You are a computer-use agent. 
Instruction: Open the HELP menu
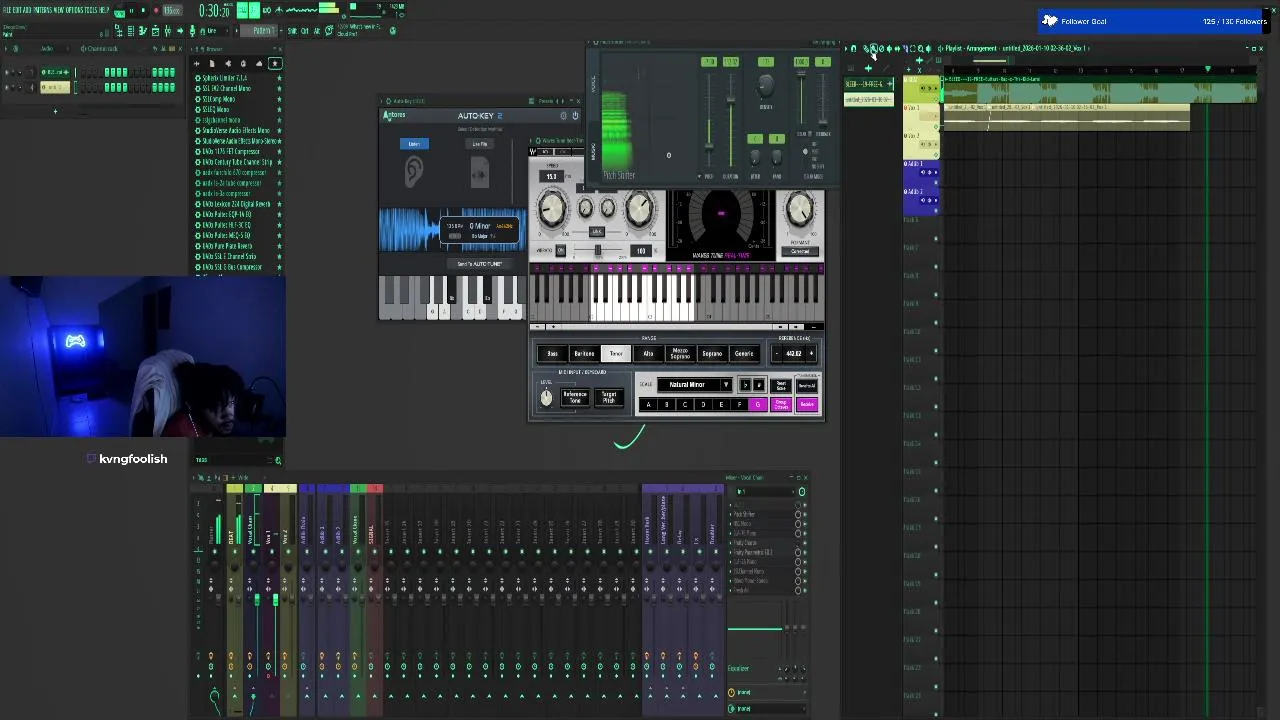(x=105, y=10)
